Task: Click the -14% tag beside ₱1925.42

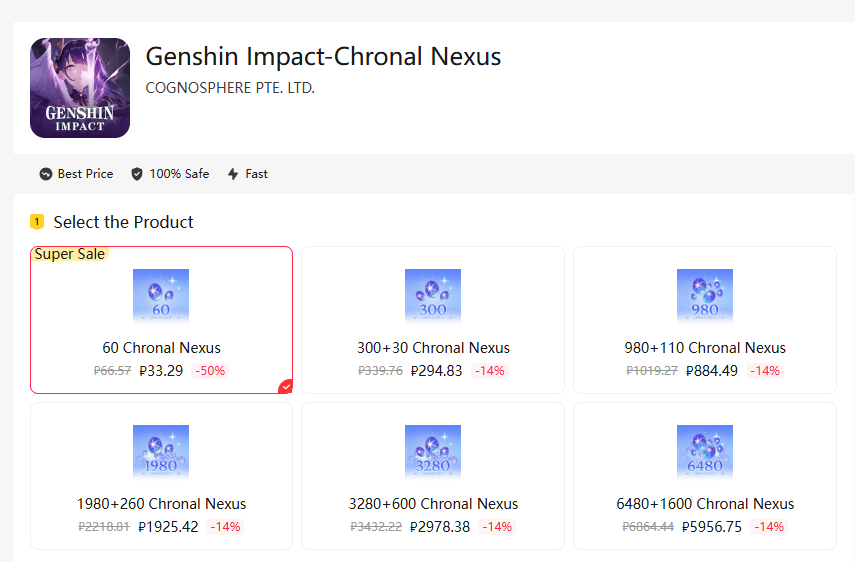Action: click(x=225, y=527)
